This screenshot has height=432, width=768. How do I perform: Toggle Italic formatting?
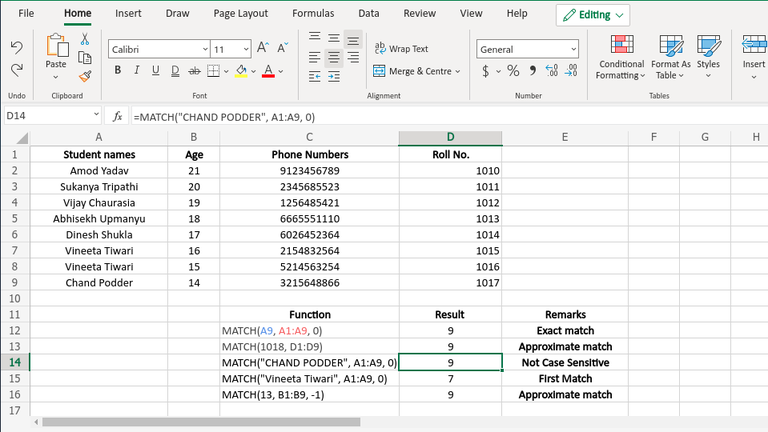pos(137,71)
